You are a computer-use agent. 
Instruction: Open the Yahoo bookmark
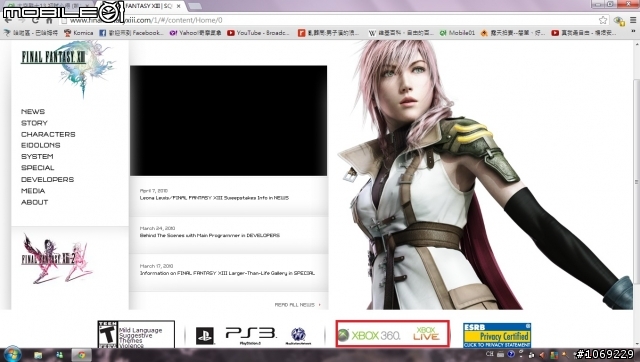195,33
